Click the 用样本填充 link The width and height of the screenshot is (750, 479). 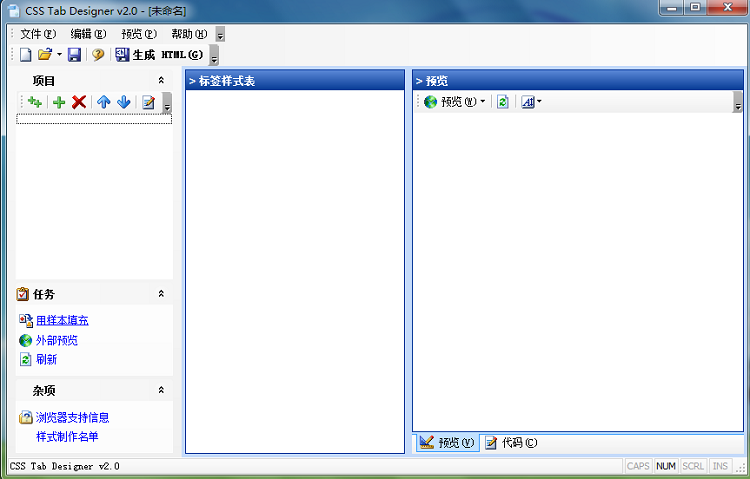coord(62,321)
